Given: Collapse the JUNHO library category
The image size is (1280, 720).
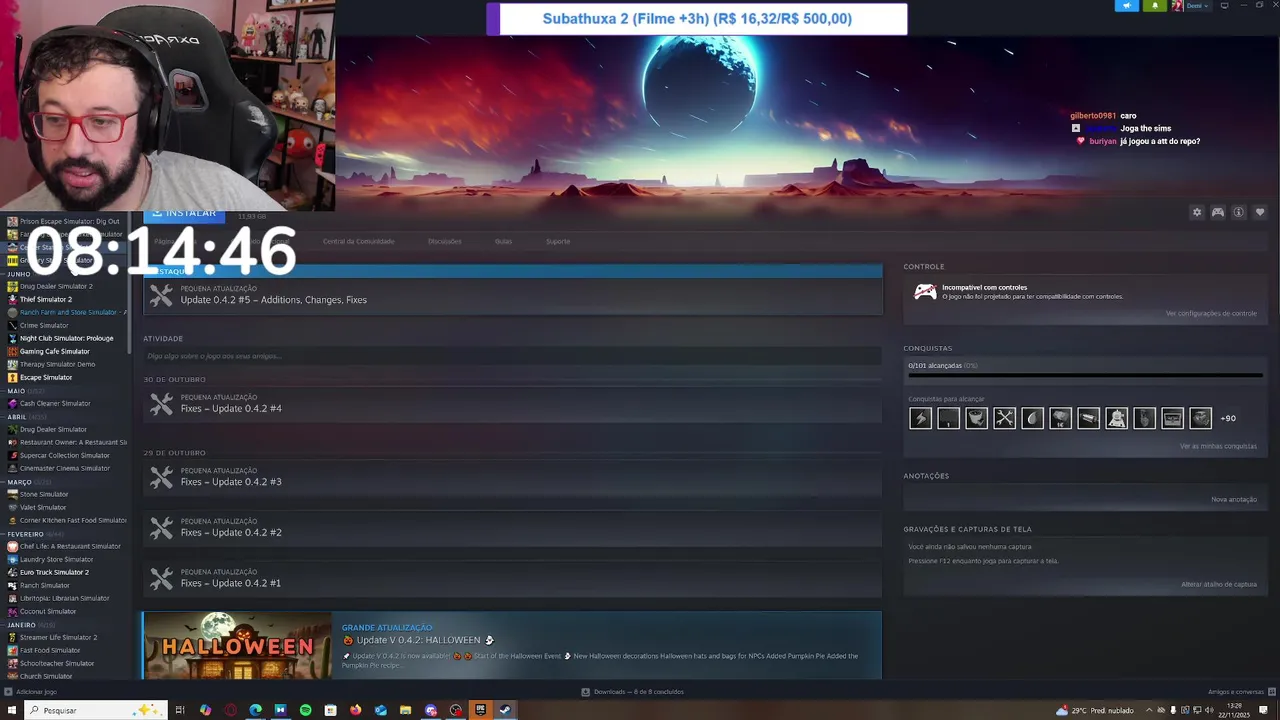Looking at the screenshot, I should coord(19,274).
